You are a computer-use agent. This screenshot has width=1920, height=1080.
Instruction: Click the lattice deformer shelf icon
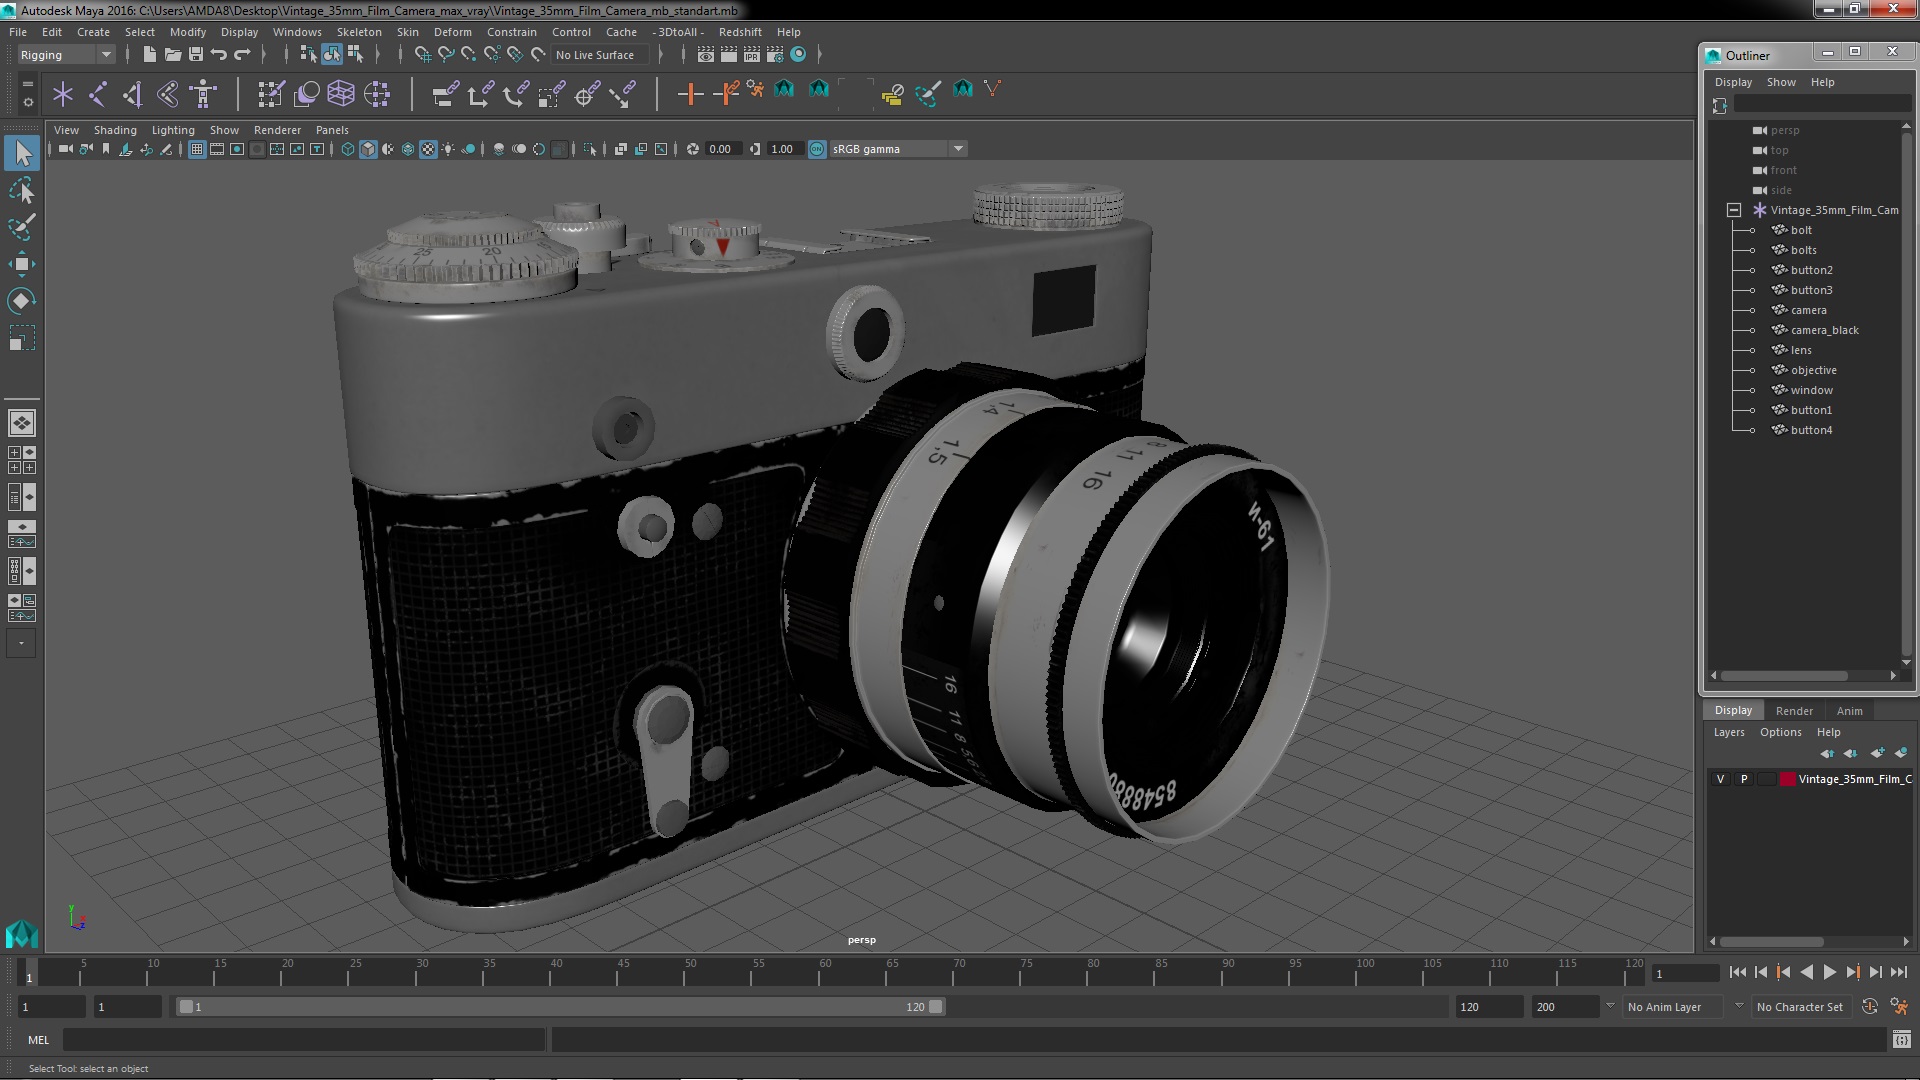[341, 94]
